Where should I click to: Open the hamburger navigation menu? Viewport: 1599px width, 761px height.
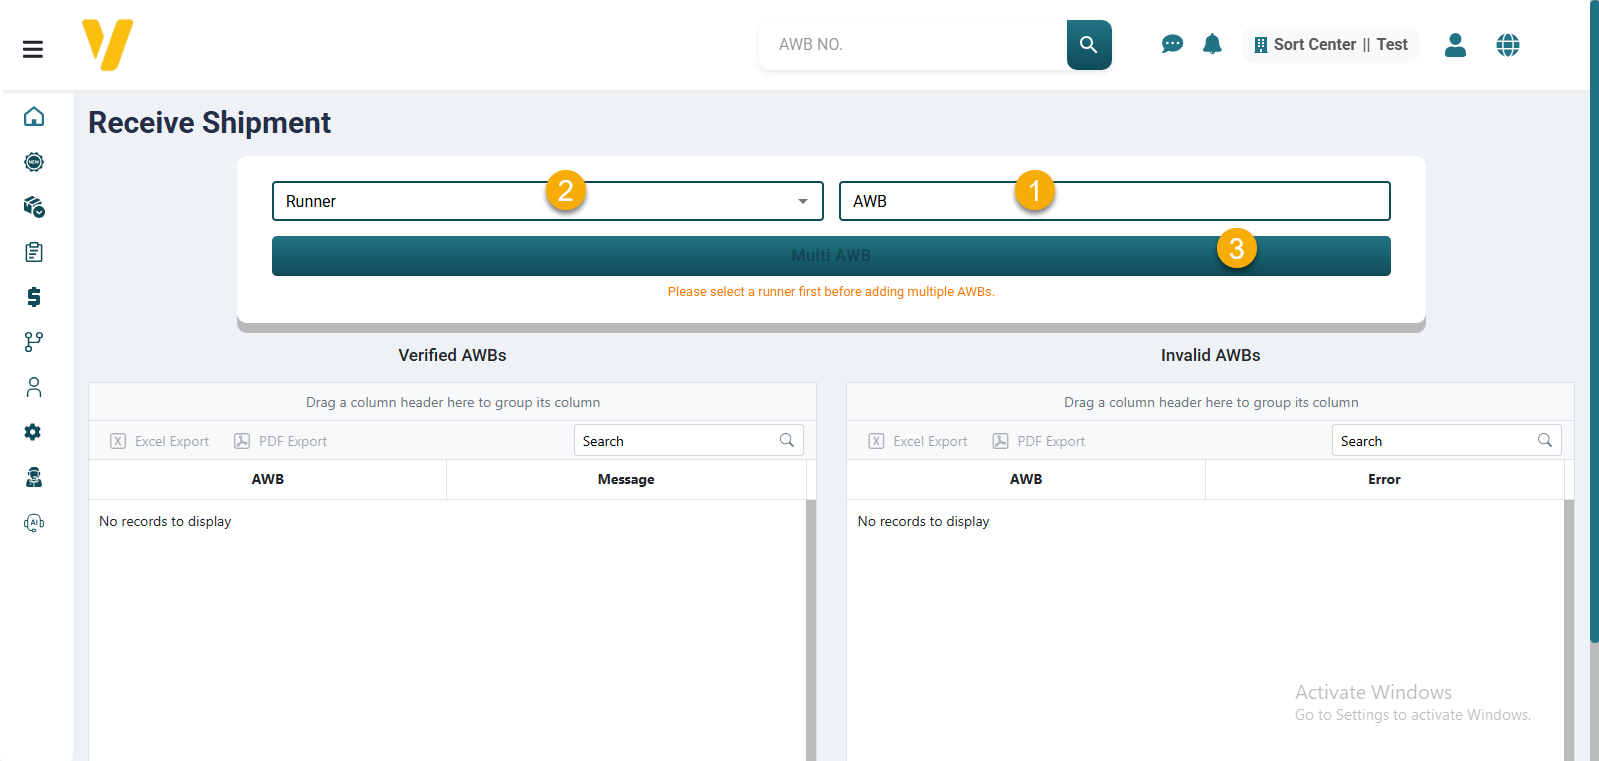pyautogui.click(x=33, y=49)
